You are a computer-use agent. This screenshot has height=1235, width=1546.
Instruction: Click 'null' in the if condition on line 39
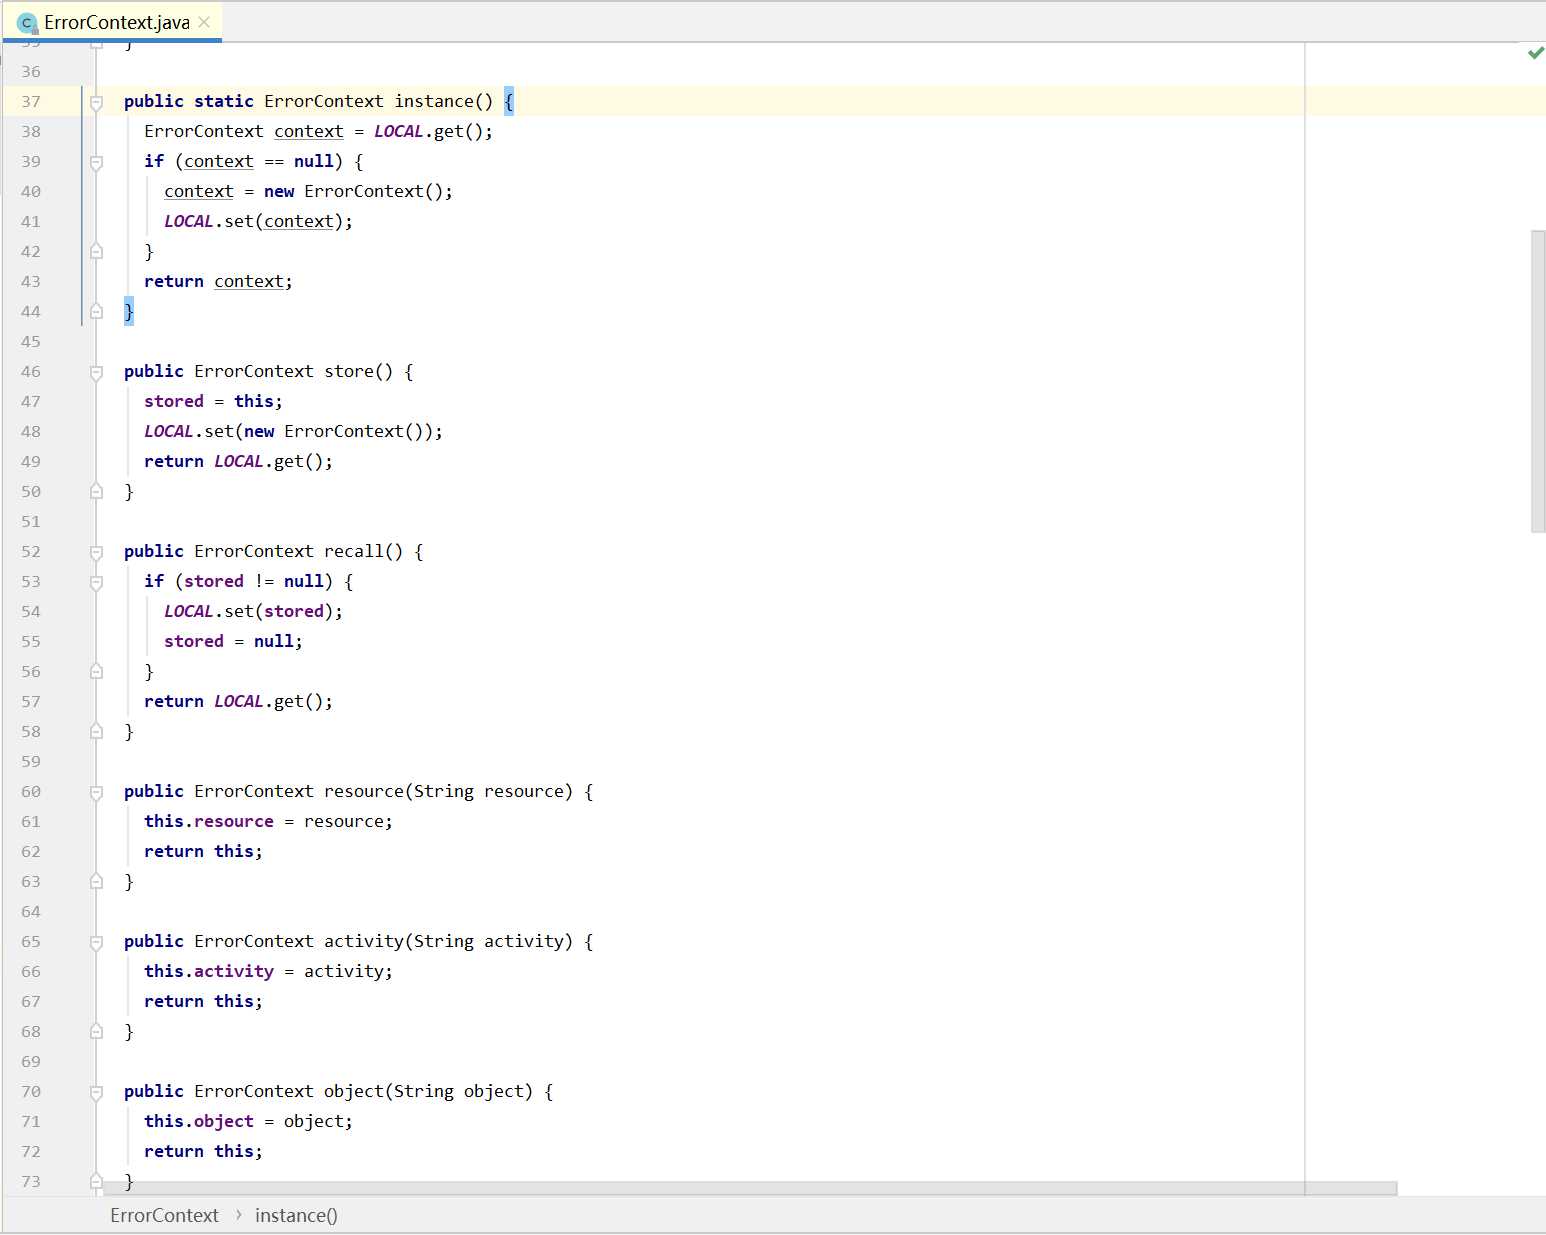314,161
